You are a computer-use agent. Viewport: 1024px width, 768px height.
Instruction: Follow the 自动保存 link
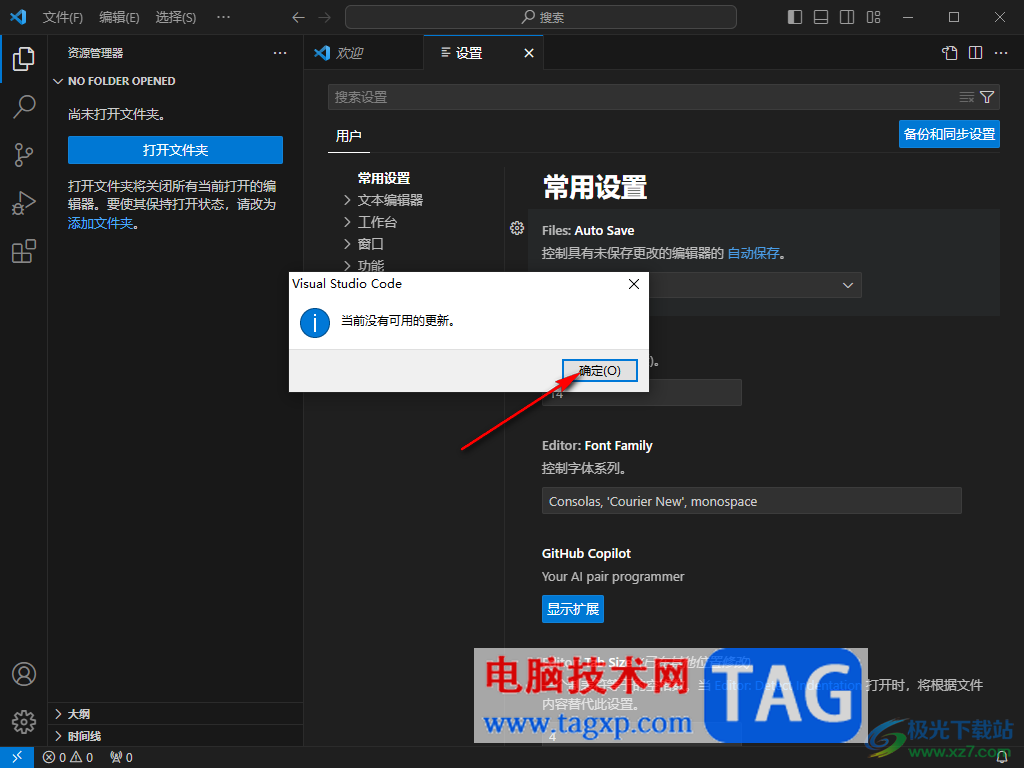(x=754, y=253)
